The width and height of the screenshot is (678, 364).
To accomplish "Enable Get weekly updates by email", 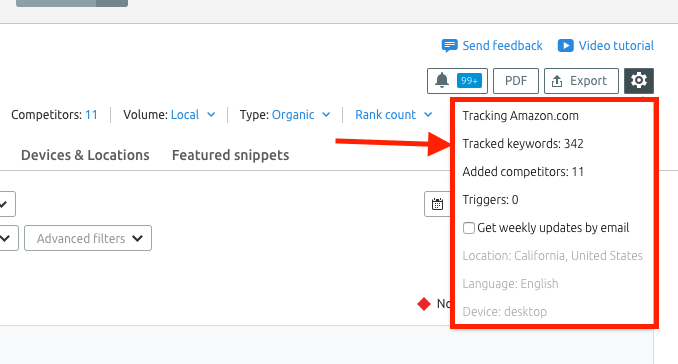I will point(469,228).
